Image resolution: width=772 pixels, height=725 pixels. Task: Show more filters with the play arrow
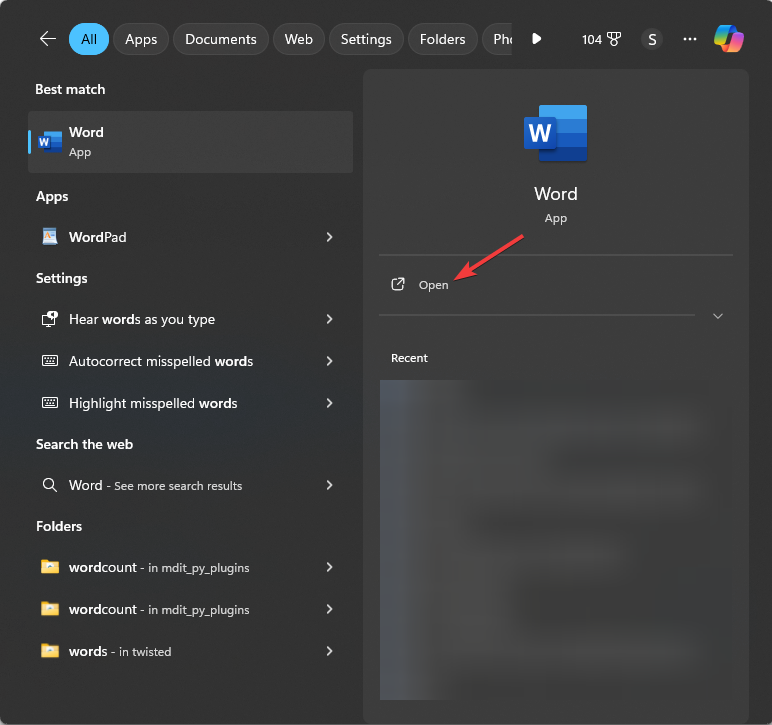(537, 38)
